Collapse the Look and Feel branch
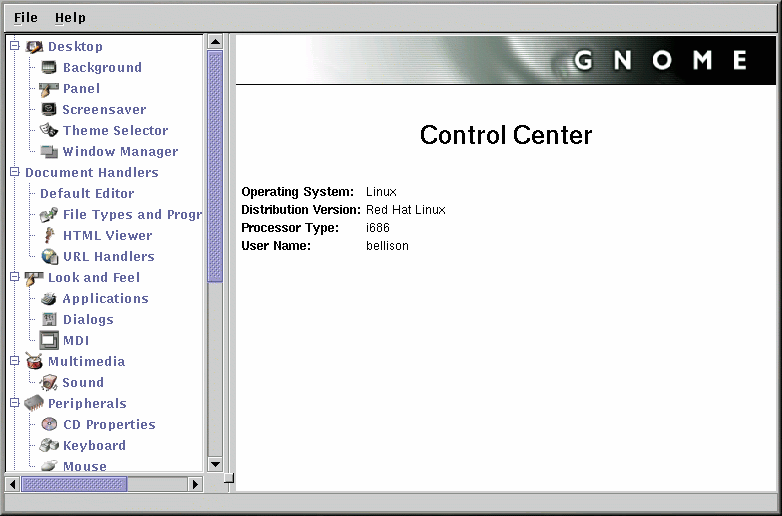782x516 pixels. coord(14,277)
